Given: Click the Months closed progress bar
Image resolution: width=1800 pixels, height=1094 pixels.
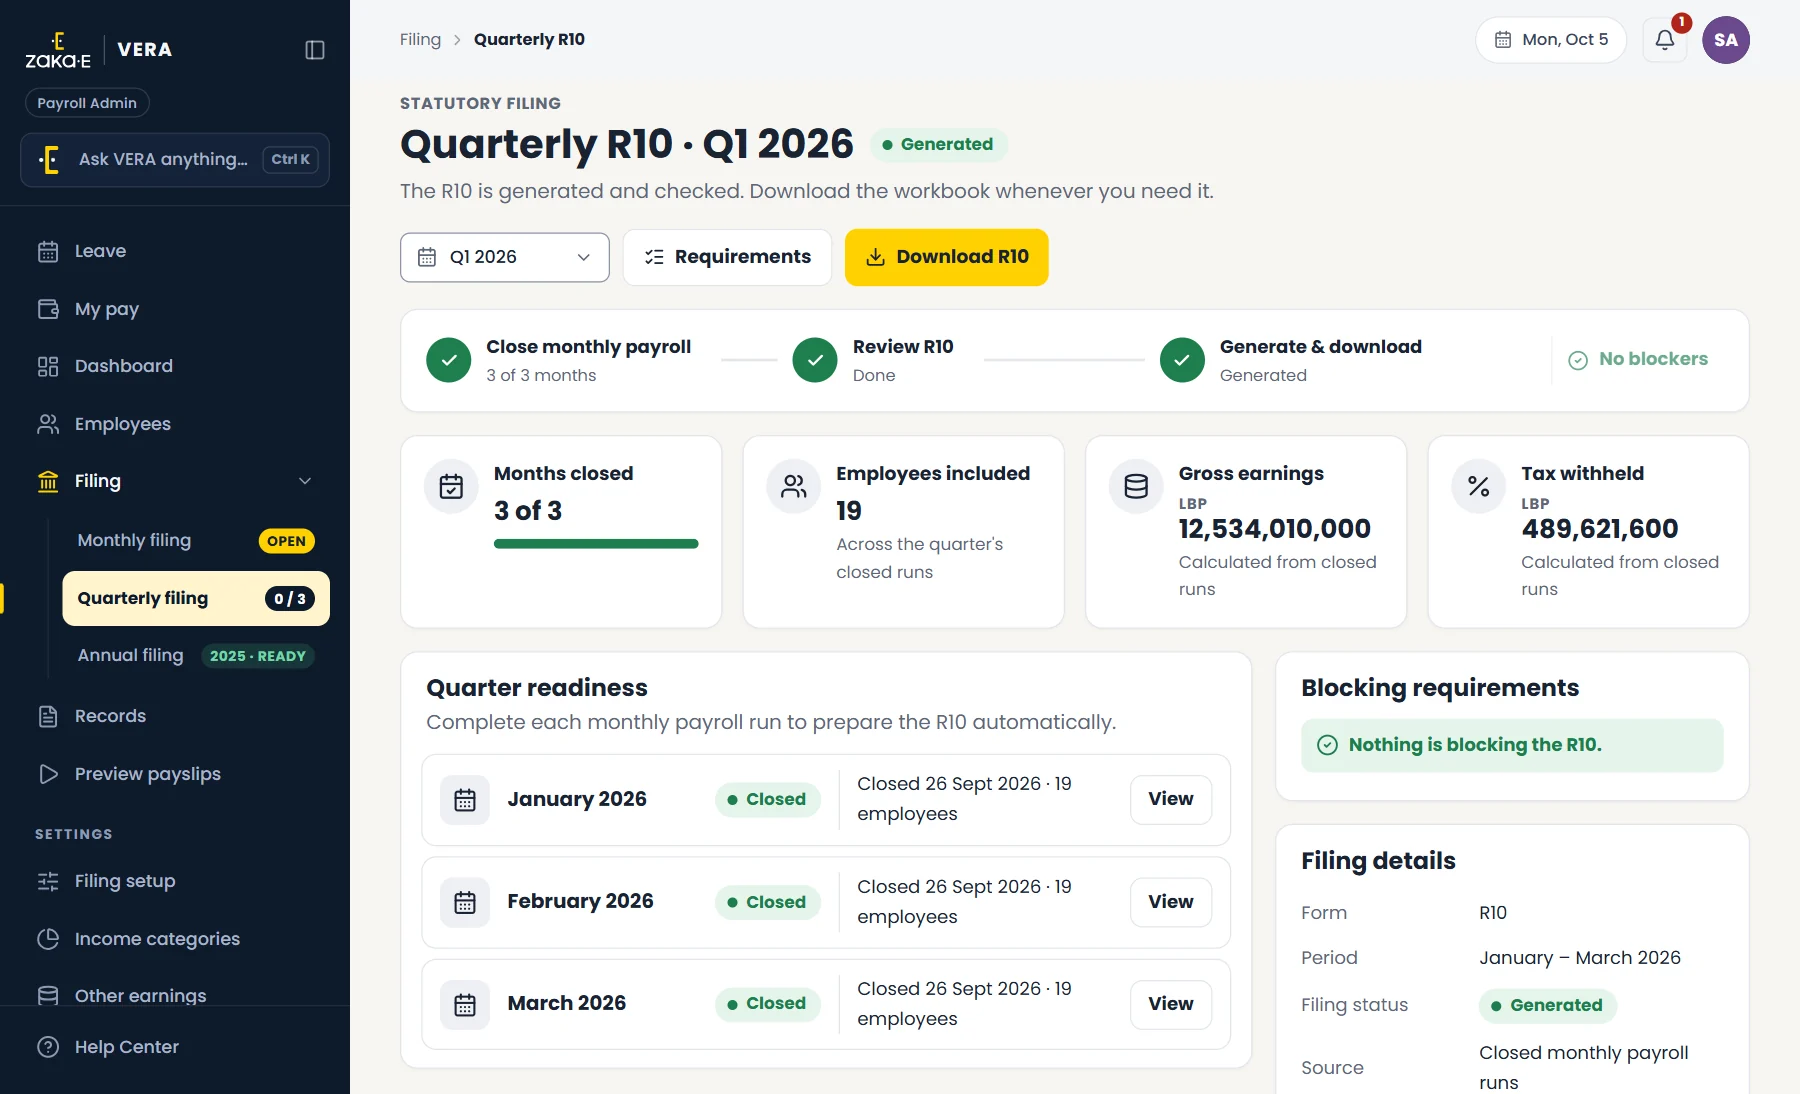Looking at the screenshot, I should pos(596,544).
